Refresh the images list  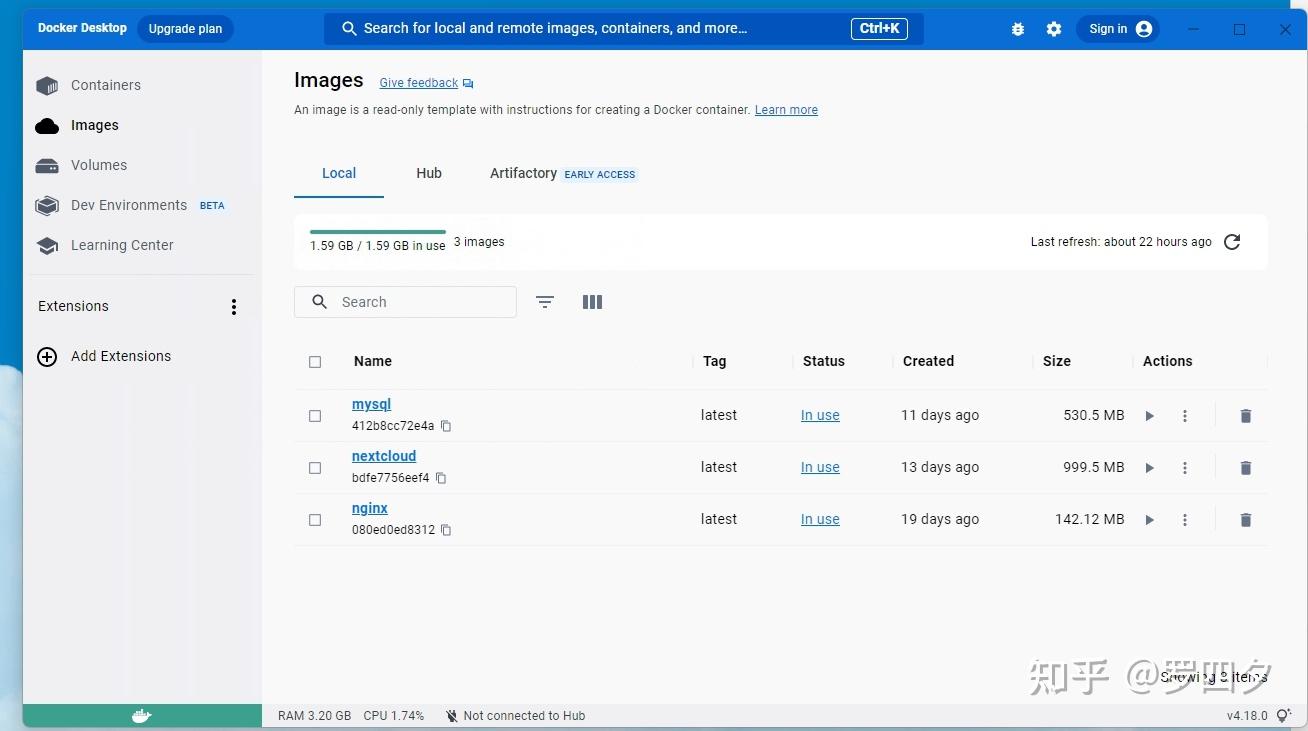(1232, 242)
